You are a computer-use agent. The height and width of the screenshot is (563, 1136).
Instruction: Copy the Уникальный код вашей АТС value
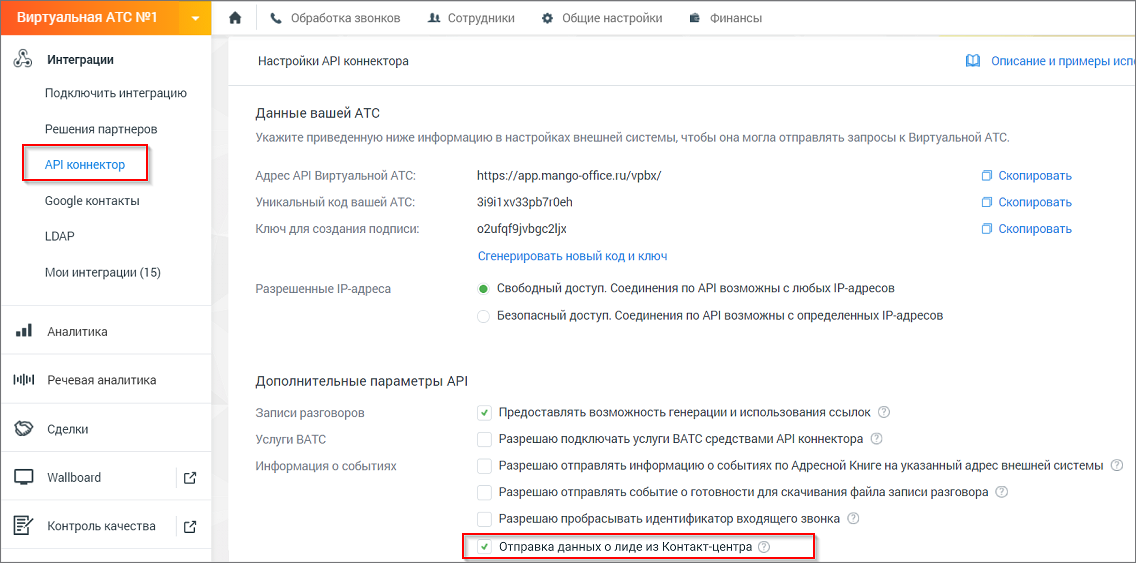[x=1027, y=202]
